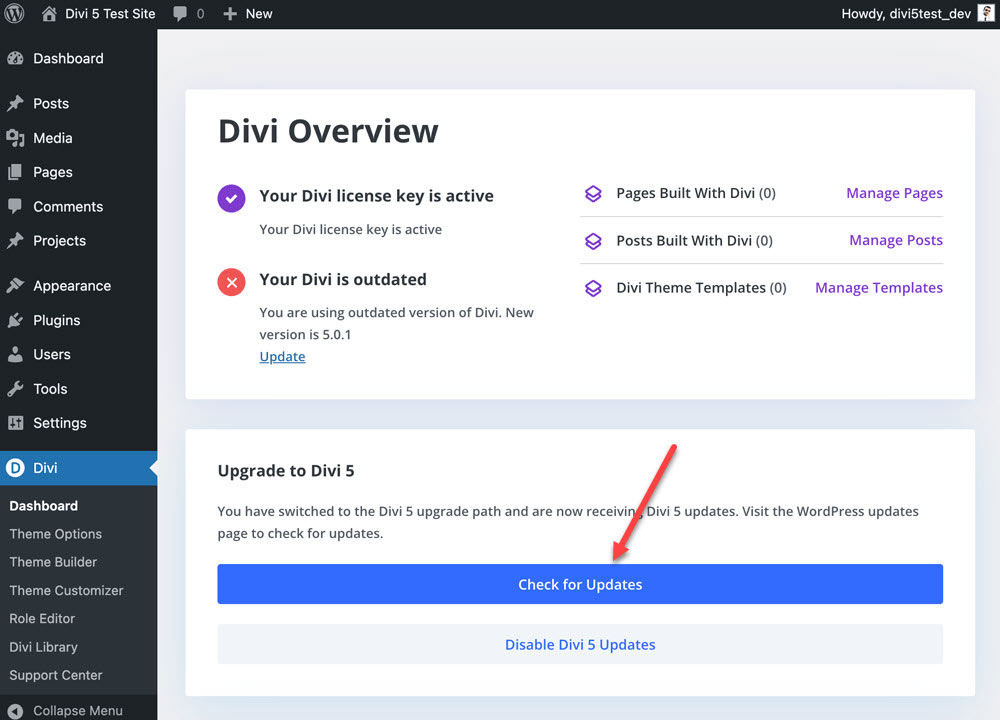The image size is (1000, 720).
Task: Click the Media icon in sidebar
Action: (x=15, y=138)
